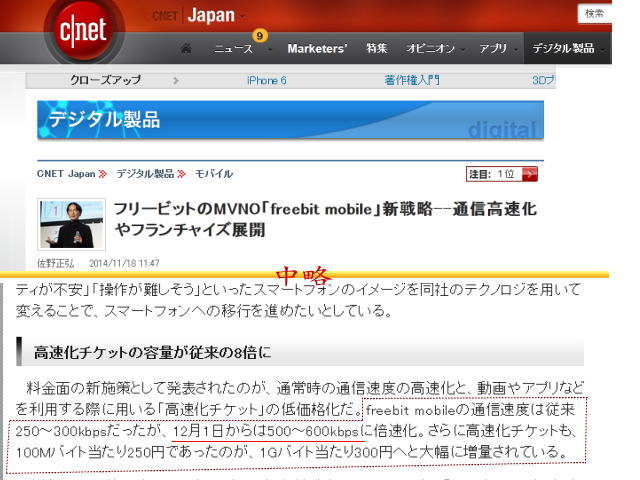This screenshot has height=480, width=640.
Task: Select 特集 in the navigation bar
Action: [377, 48]
